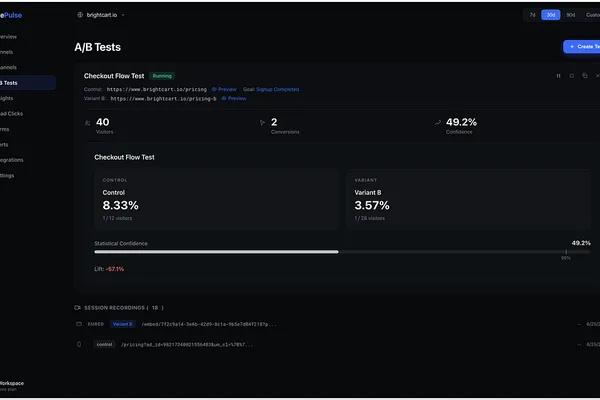Select the 90d time range
The image size is (600, 400).
571,15
